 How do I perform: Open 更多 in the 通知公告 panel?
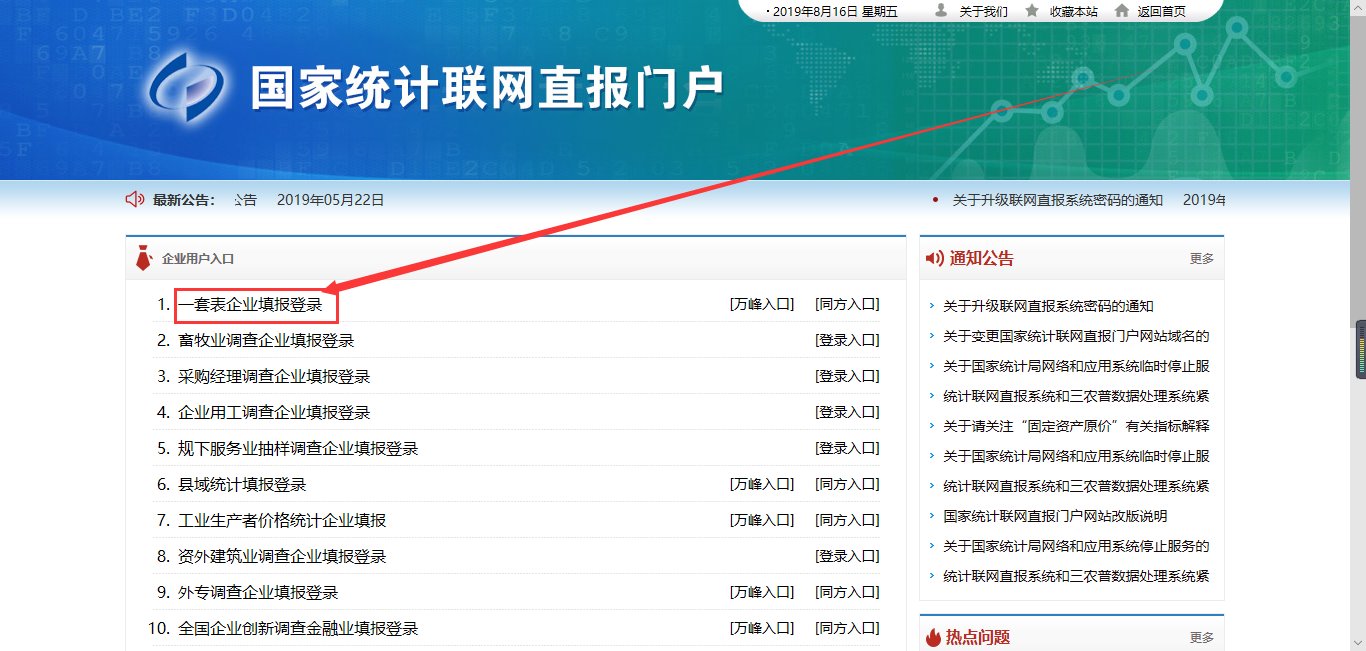pyautogui.click(x=1200, y=257)
